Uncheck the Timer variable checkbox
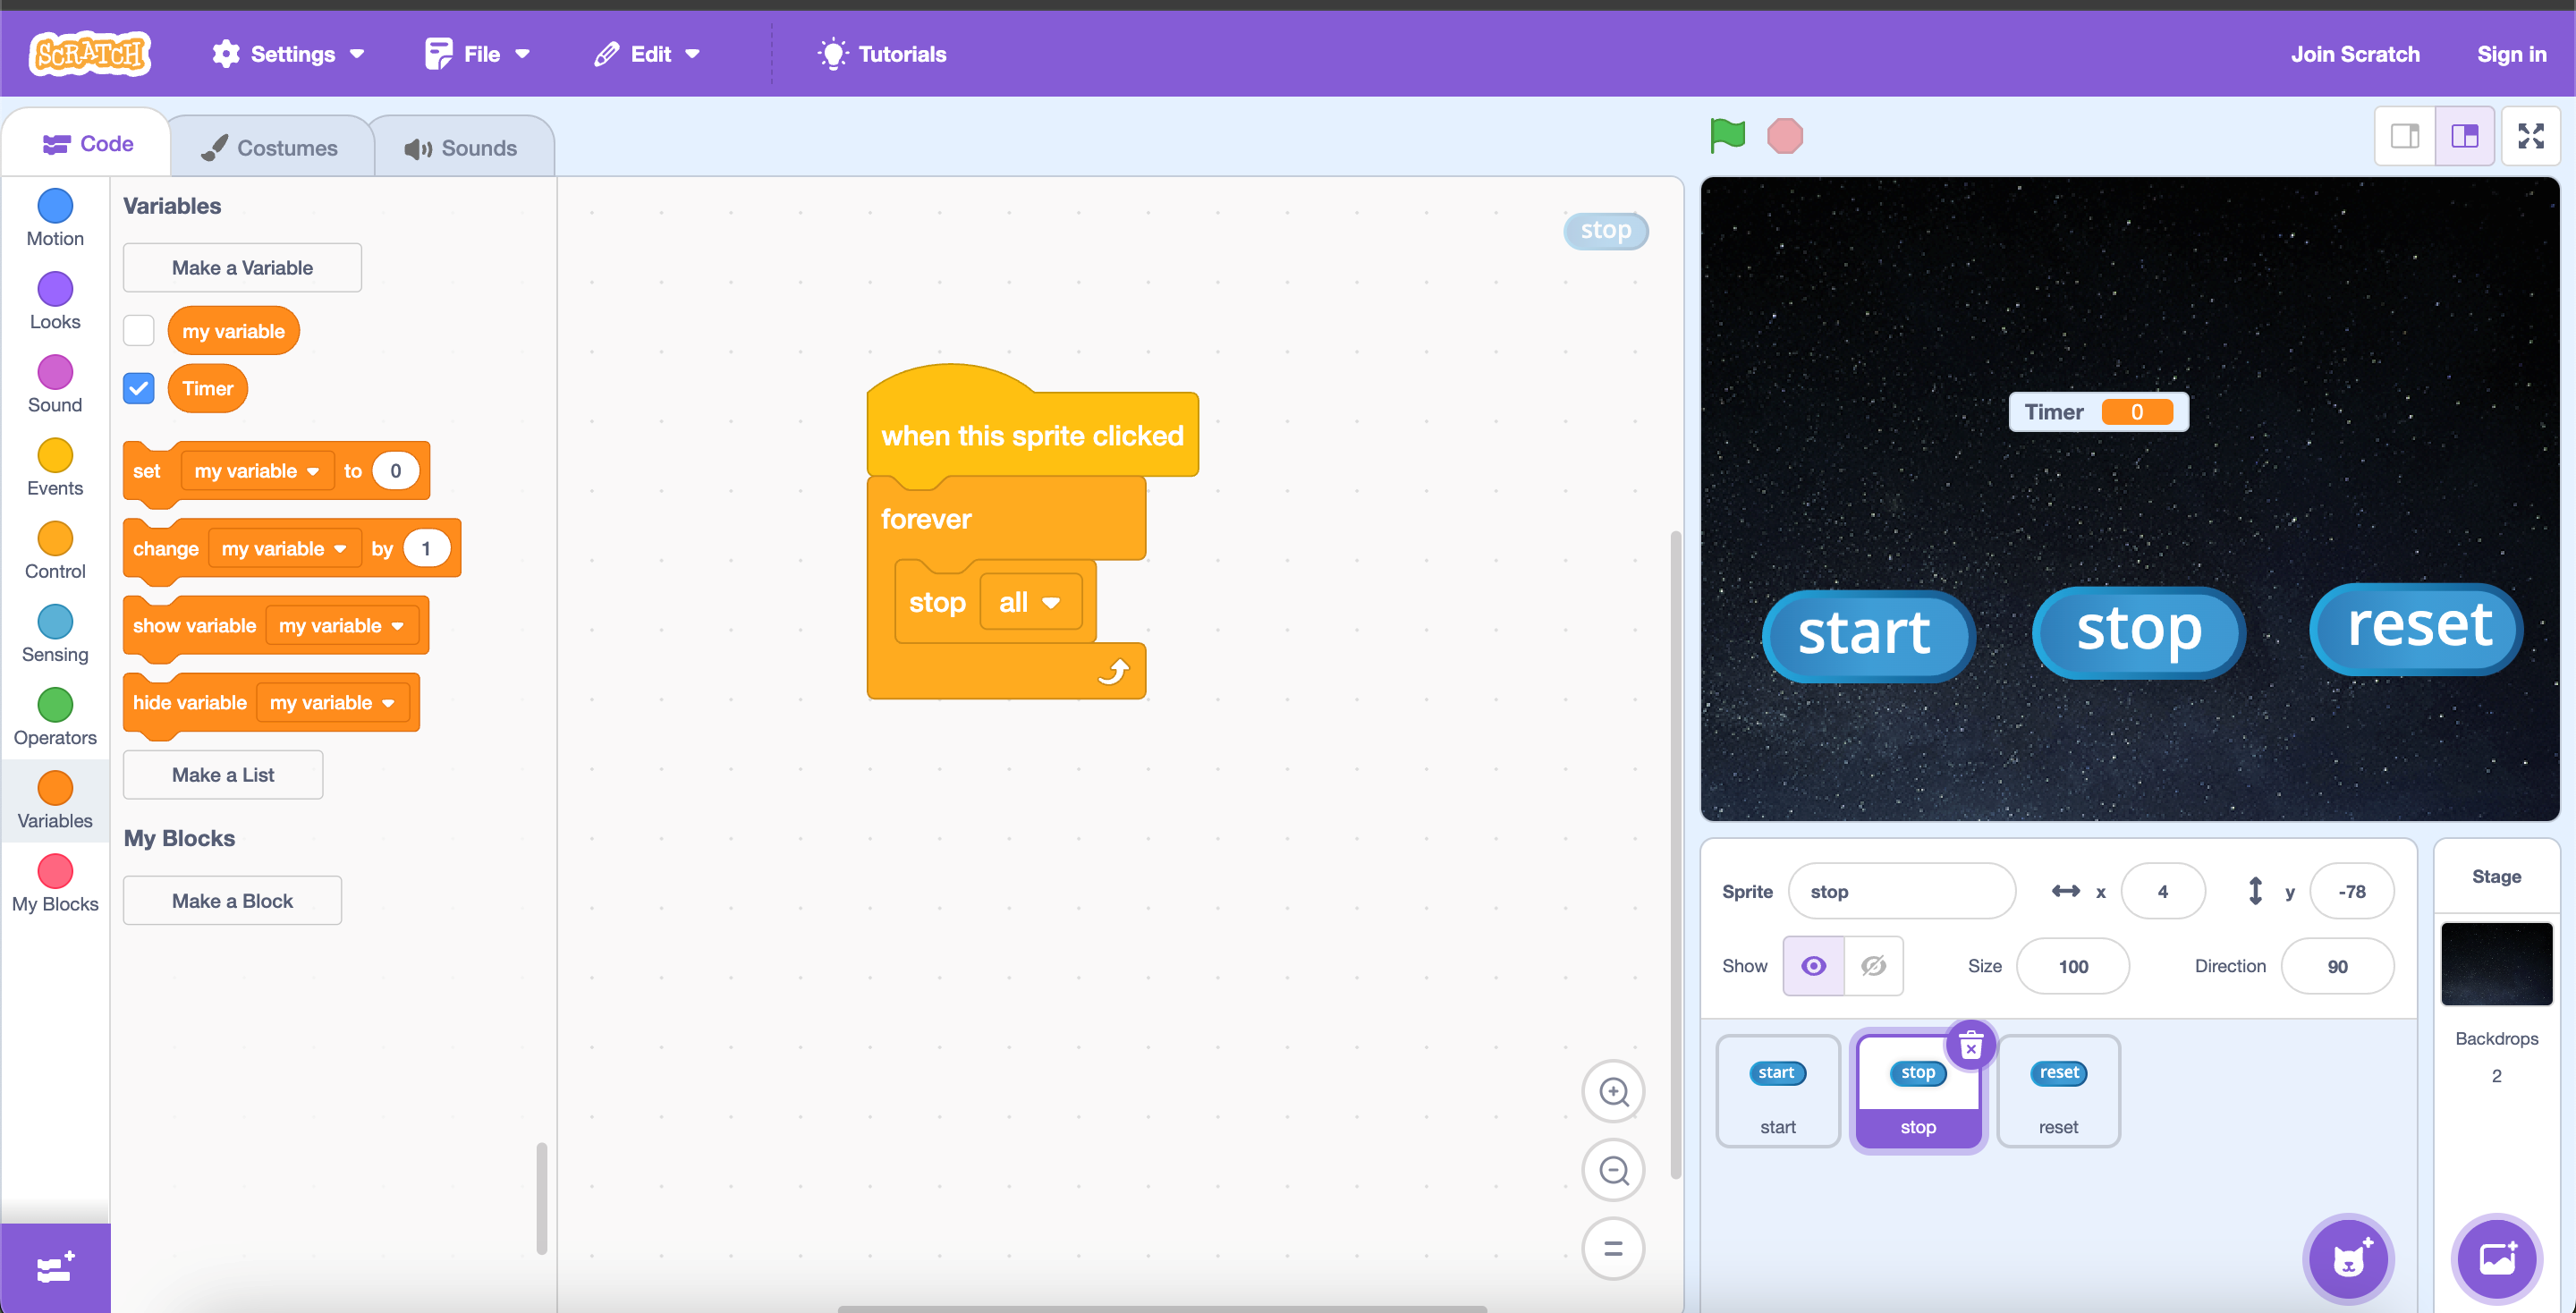This screenshot has height=1313, width=2576. click(x=138, y=388)
